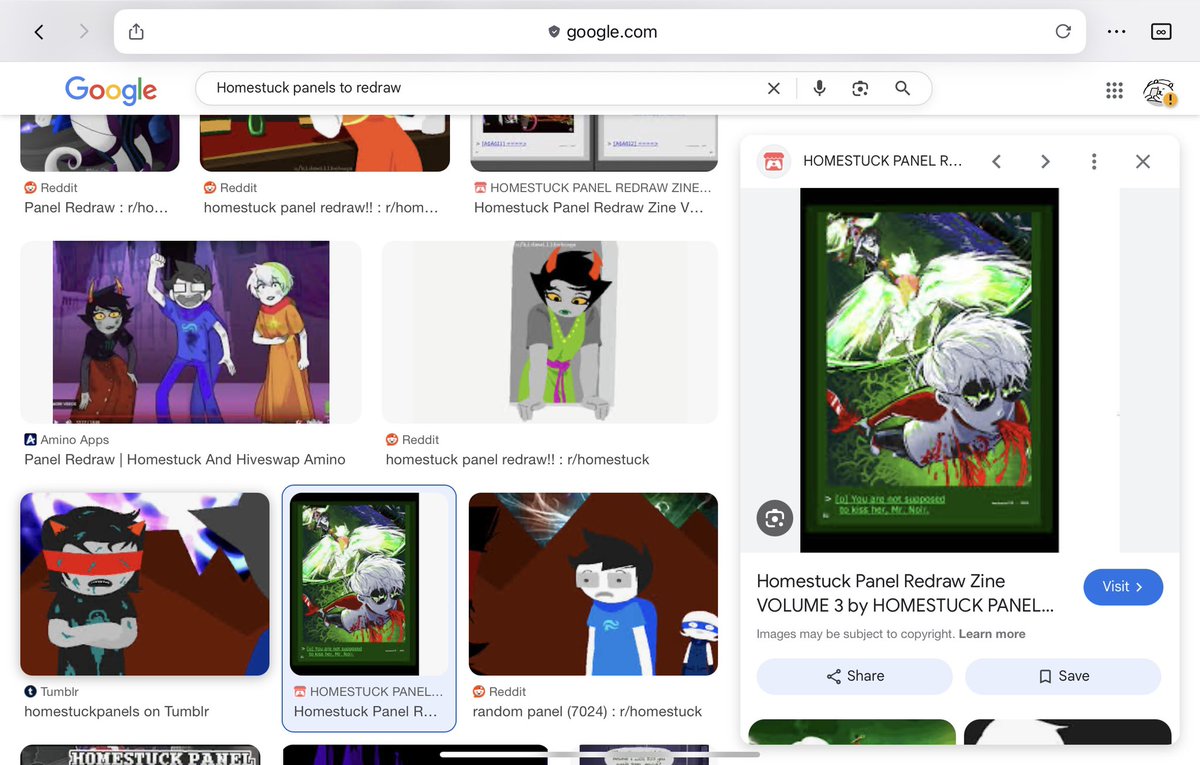Open black-and-white related image under preview
The height and width of the screenshot is (765, 1200).
(1067, 732)
